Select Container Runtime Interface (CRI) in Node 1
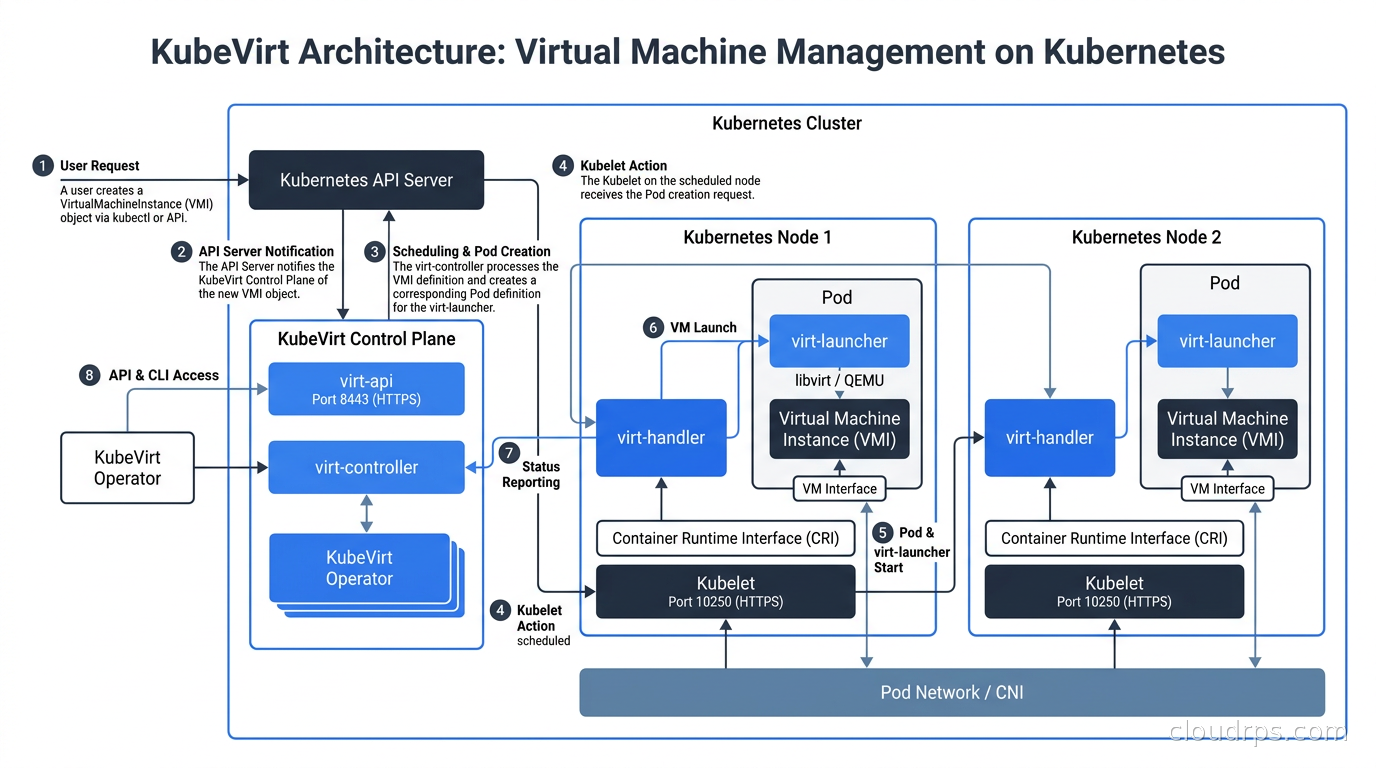Screen dimensions: 1376x768 point(726,538)
